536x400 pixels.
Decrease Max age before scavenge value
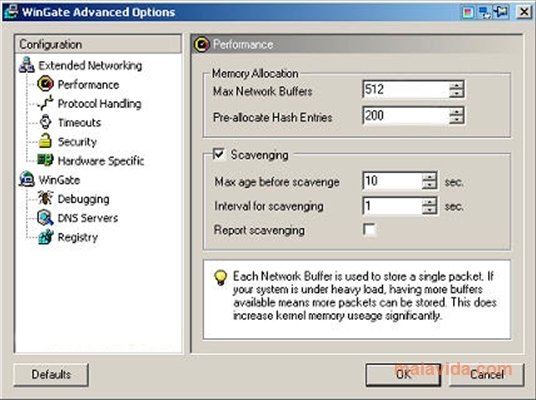(x=429, y=185)
